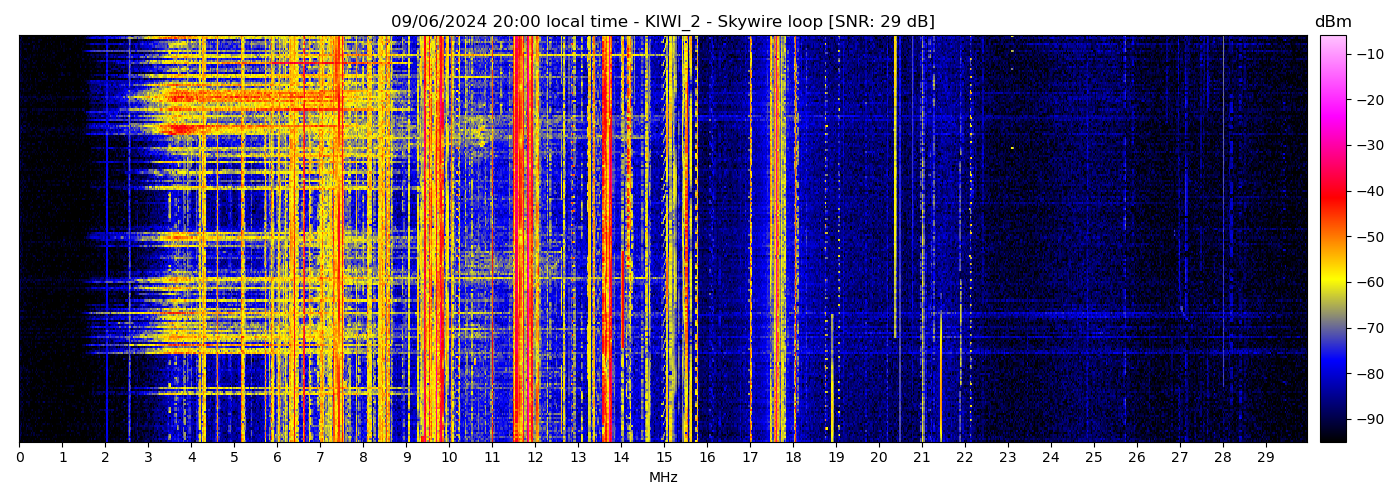Click the 5 MHz tick label

[x=234, y=458]
